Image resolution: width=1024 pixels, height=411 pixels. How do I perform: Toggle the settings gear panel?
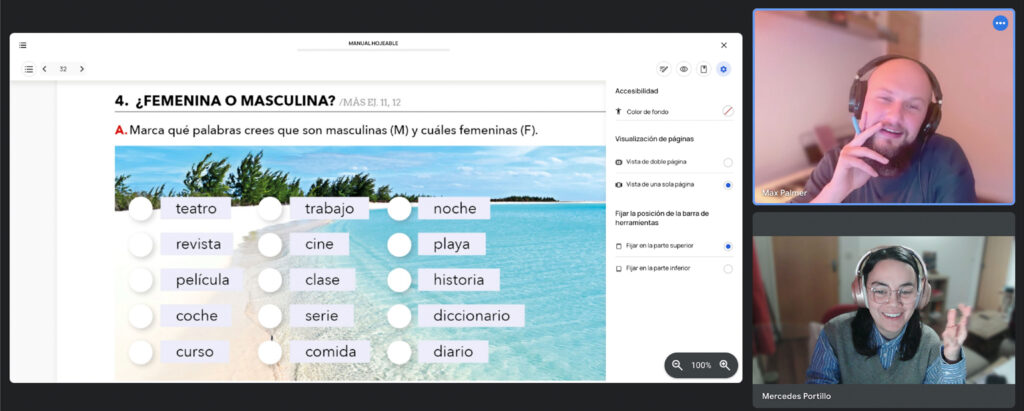(723, 69)
